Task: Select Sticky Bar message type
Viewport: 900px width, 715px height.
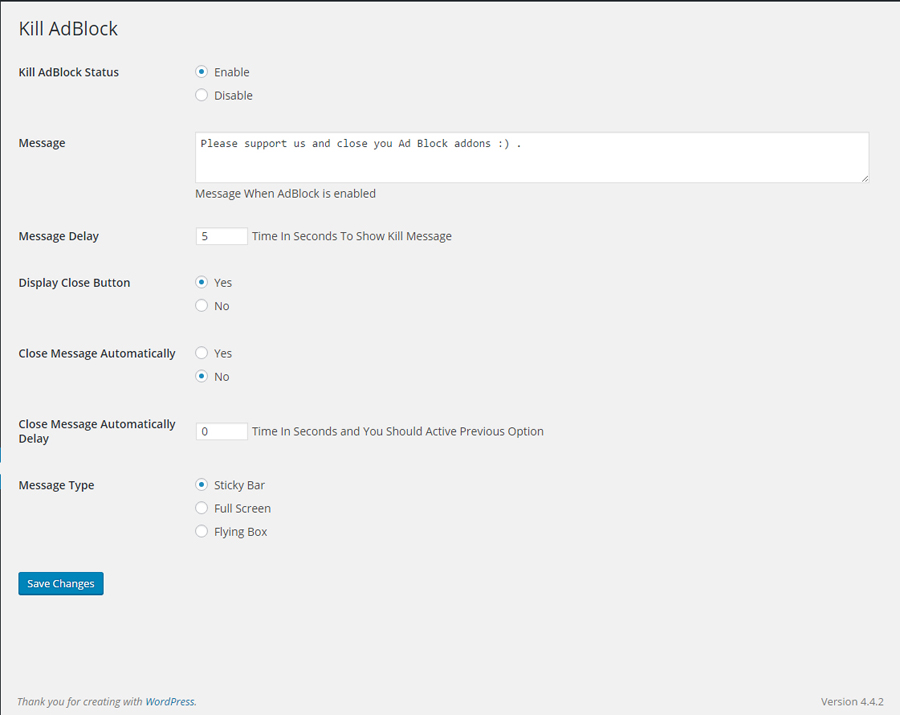Action: point(202,485)
